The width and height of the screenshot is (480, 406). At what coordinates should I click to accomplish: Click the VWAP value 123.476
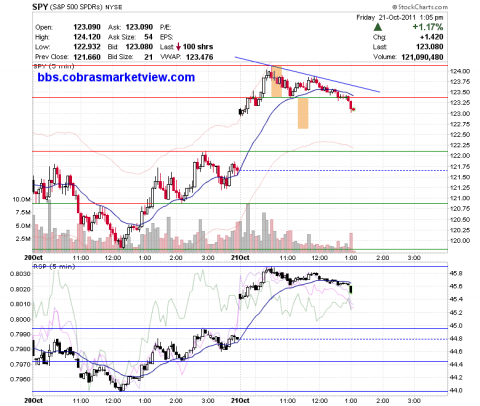click(x=199, y=57)
